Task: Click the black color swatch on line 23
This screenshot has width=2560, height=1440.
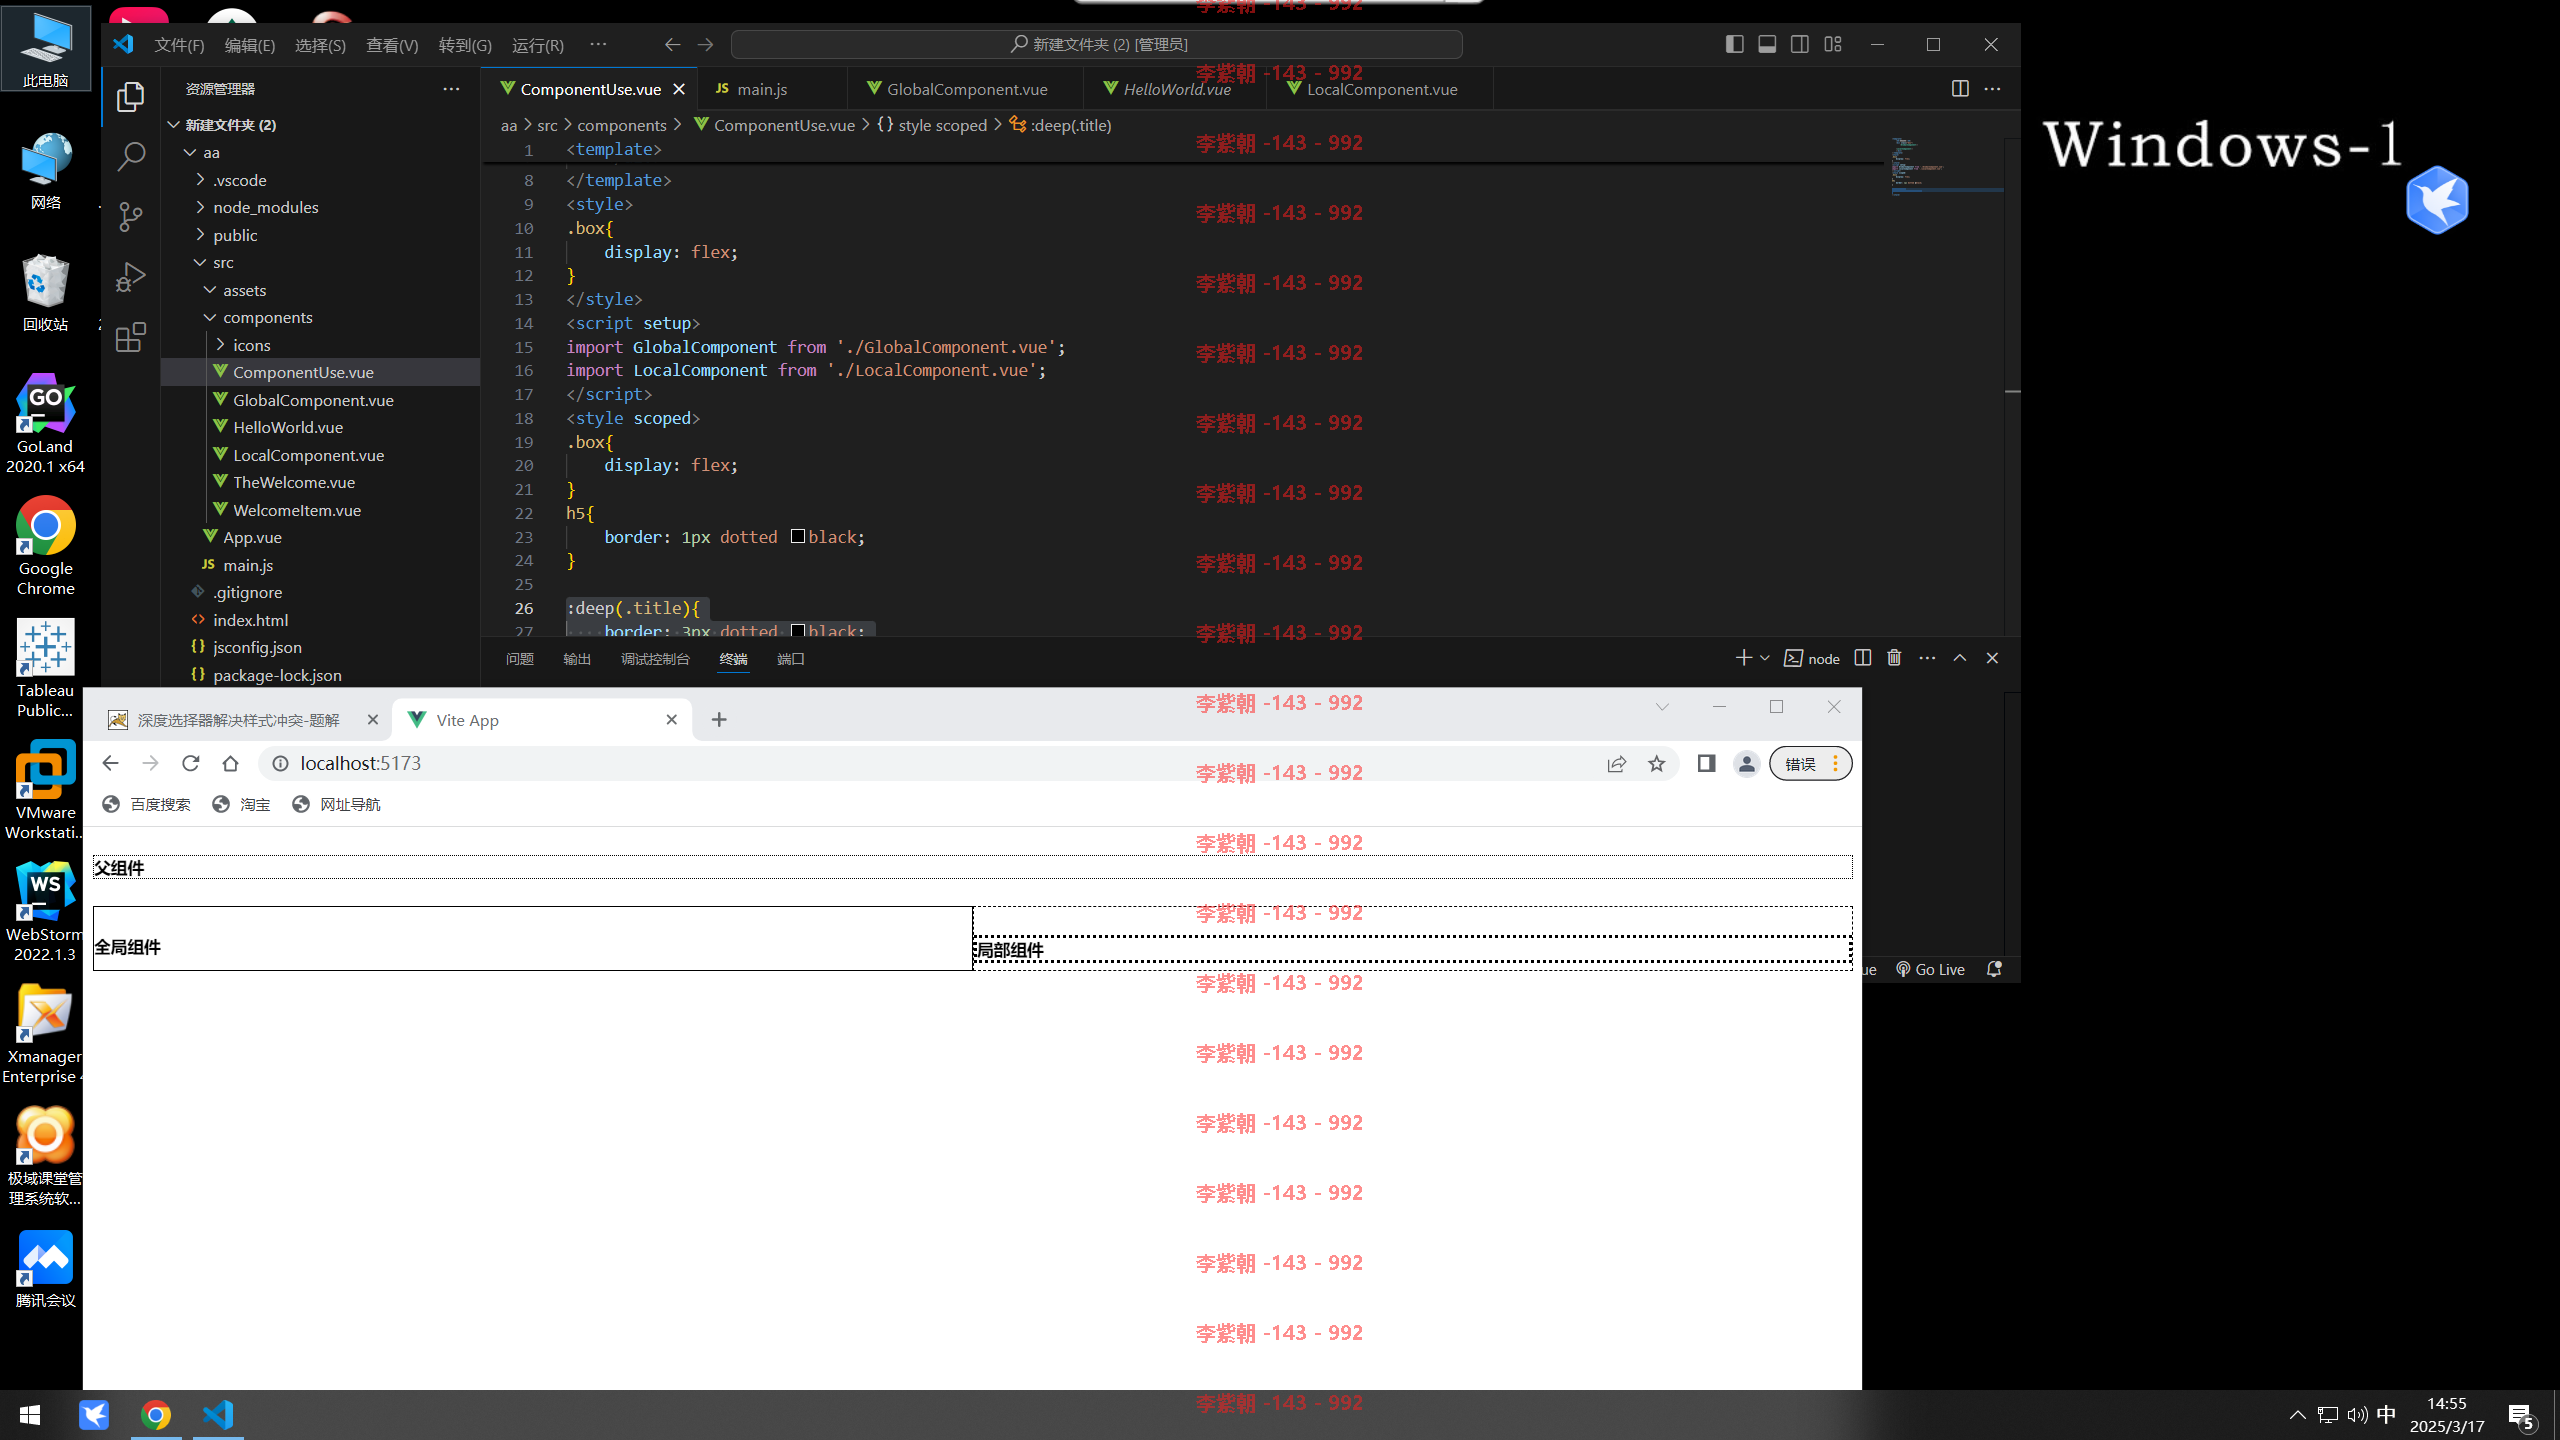Action: click(798, 537)
